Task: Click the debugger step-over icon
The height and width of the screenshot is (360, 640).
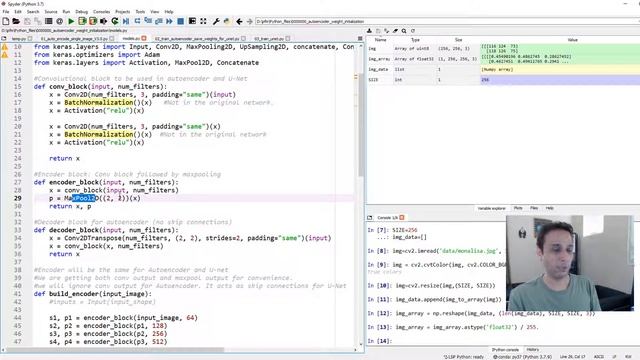Action: coord(137,21)
